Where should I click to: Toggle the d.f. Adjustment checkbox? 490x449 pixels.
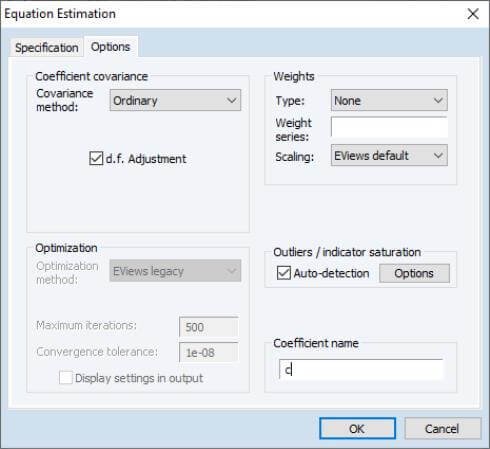pyautogui.click(x=96, y=158)
